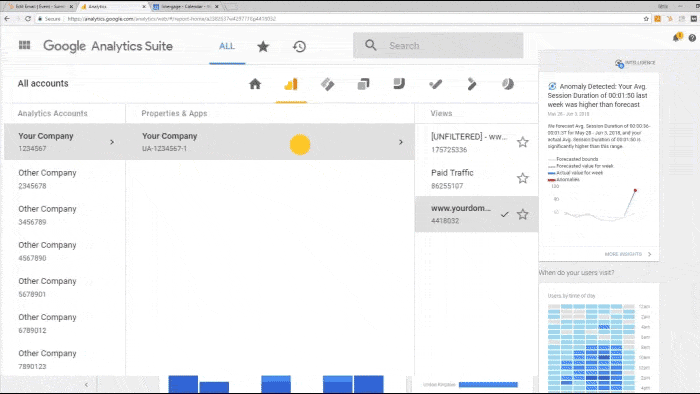The image size is (700, 394).
Task: Collapse panel with bottom left chevron
Action: [x=86, y=384]
